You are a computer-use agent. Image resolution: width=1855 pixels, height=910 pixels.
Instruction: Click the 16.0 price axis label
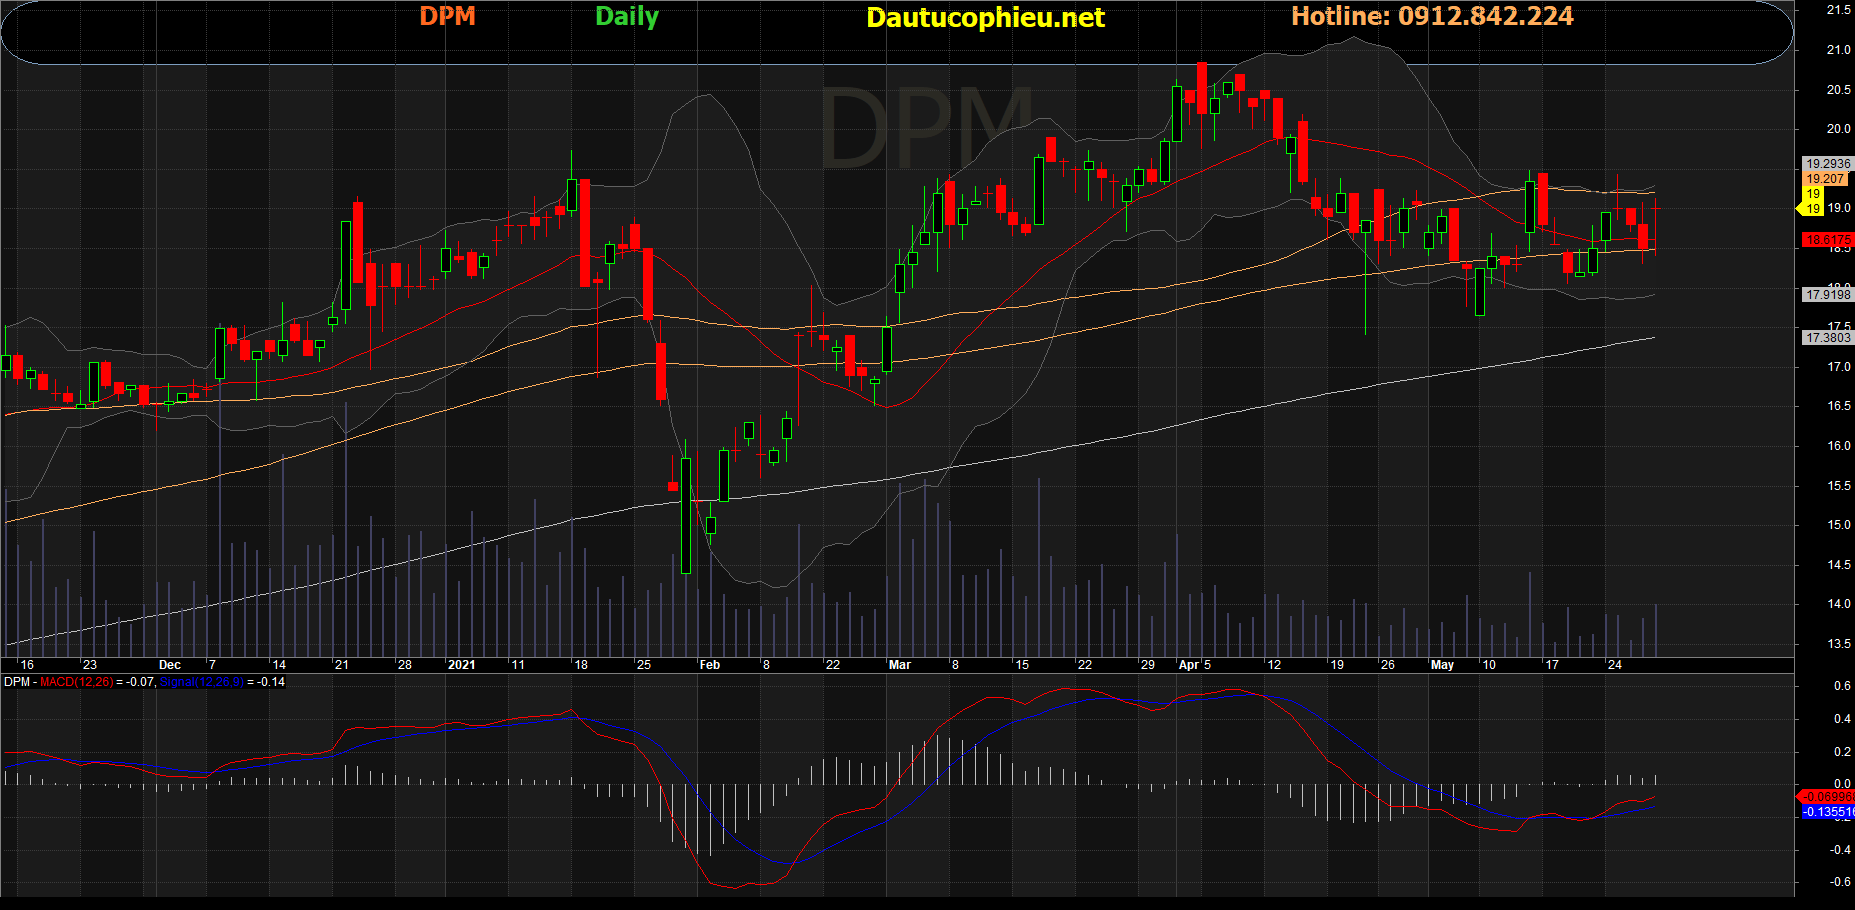[1839, 446]
